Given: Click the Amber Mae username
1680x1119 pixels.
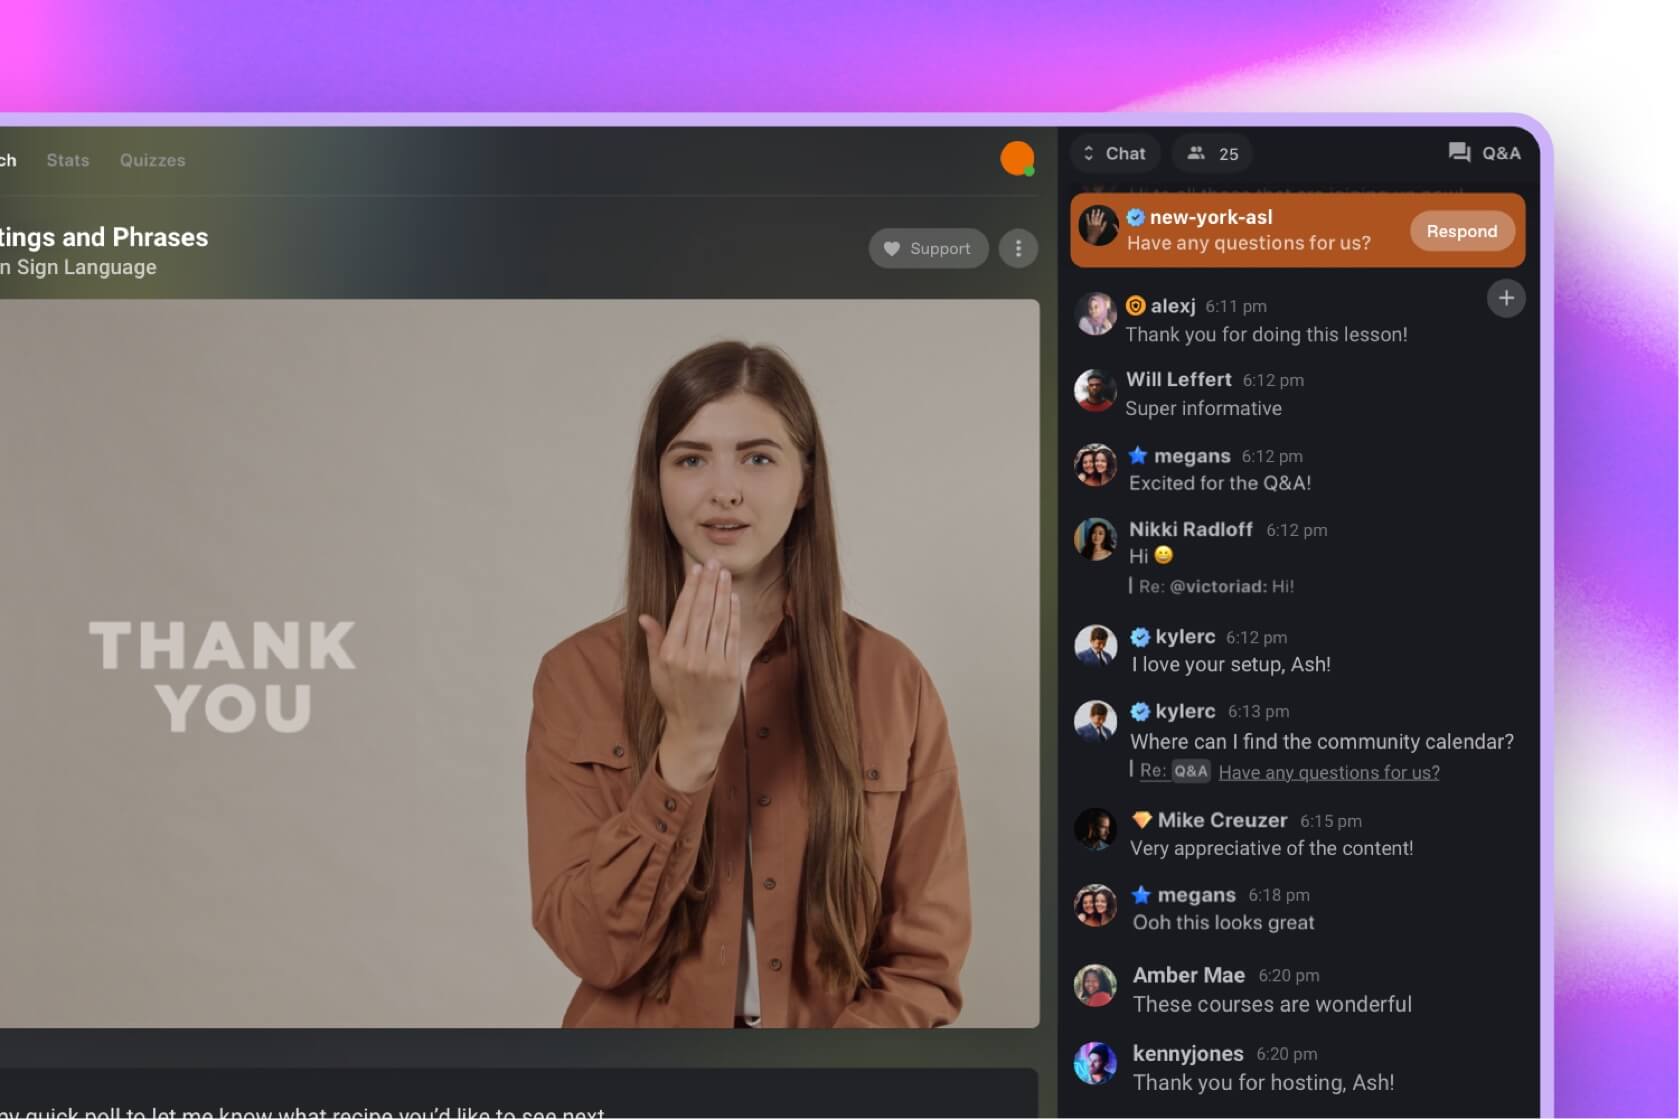Looking at the screenshot, I should tap(1188, 975).
